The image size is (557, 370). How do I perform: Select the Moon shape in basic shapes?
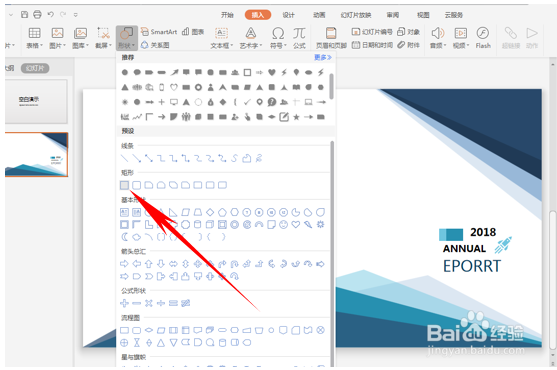124,237
